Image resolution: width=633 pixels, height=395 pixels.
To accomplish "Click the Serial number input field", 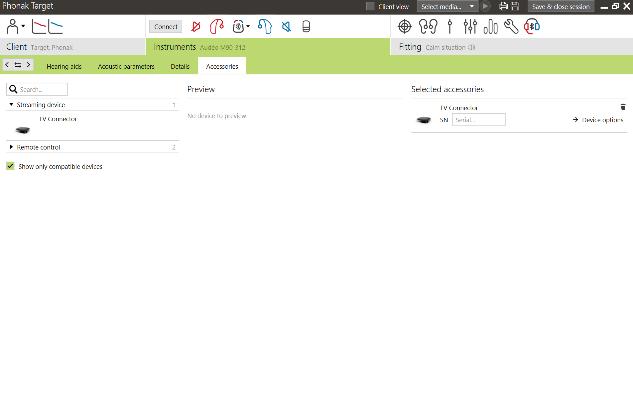I will pyautogui.click(x=478, y=120).
